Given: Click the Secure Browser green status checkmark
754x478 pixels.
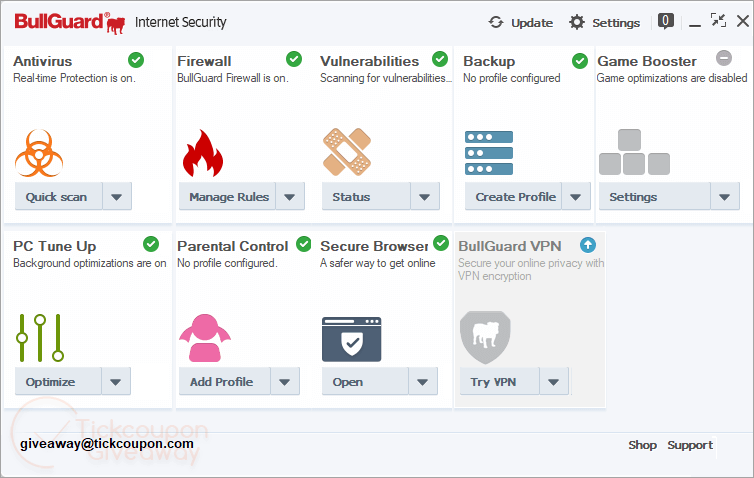Looking at the screenshot, I should coord(441,243).
